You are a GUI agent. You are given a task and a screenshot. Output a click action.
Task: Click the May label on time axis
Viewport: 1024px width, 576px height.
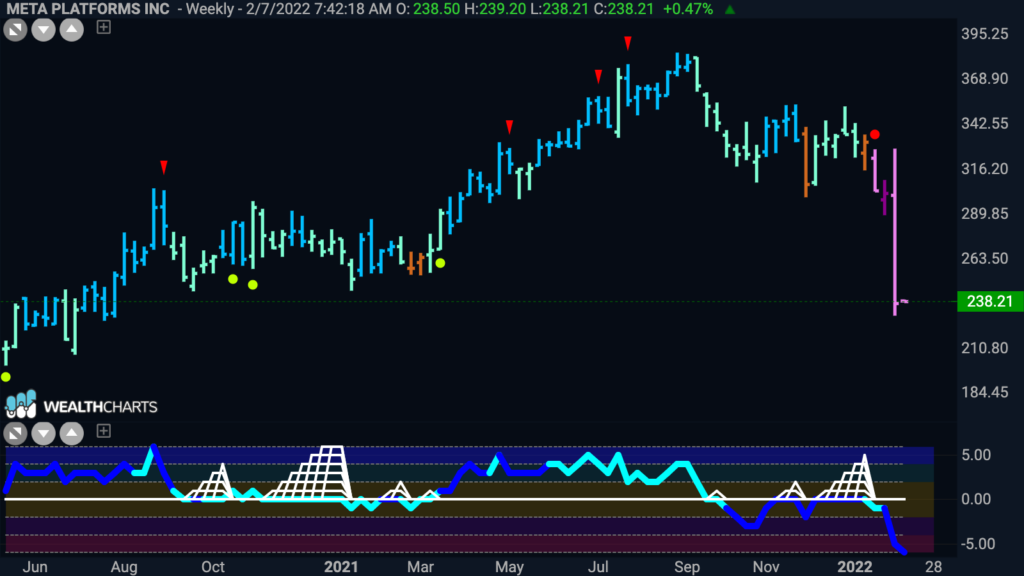509,567
